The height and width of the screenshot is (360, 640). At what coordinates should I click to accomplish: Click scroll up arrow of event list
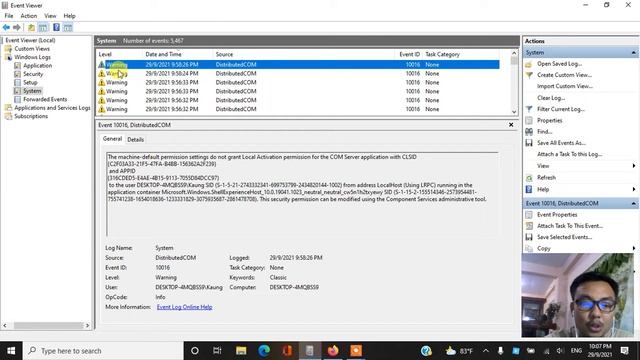514,53
